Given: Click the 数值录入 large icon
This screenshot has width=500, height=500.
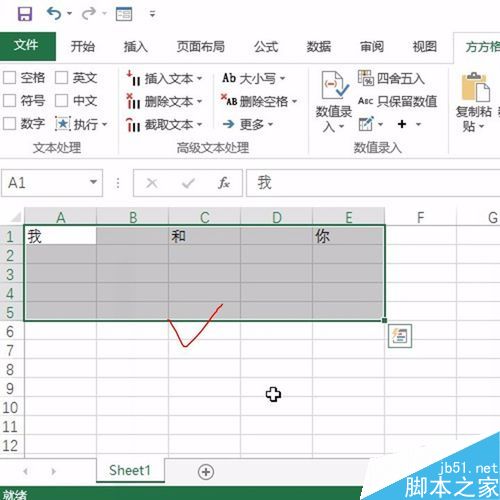Looking at the screenshot, I should pyautogui.click(x=335, y=85).
